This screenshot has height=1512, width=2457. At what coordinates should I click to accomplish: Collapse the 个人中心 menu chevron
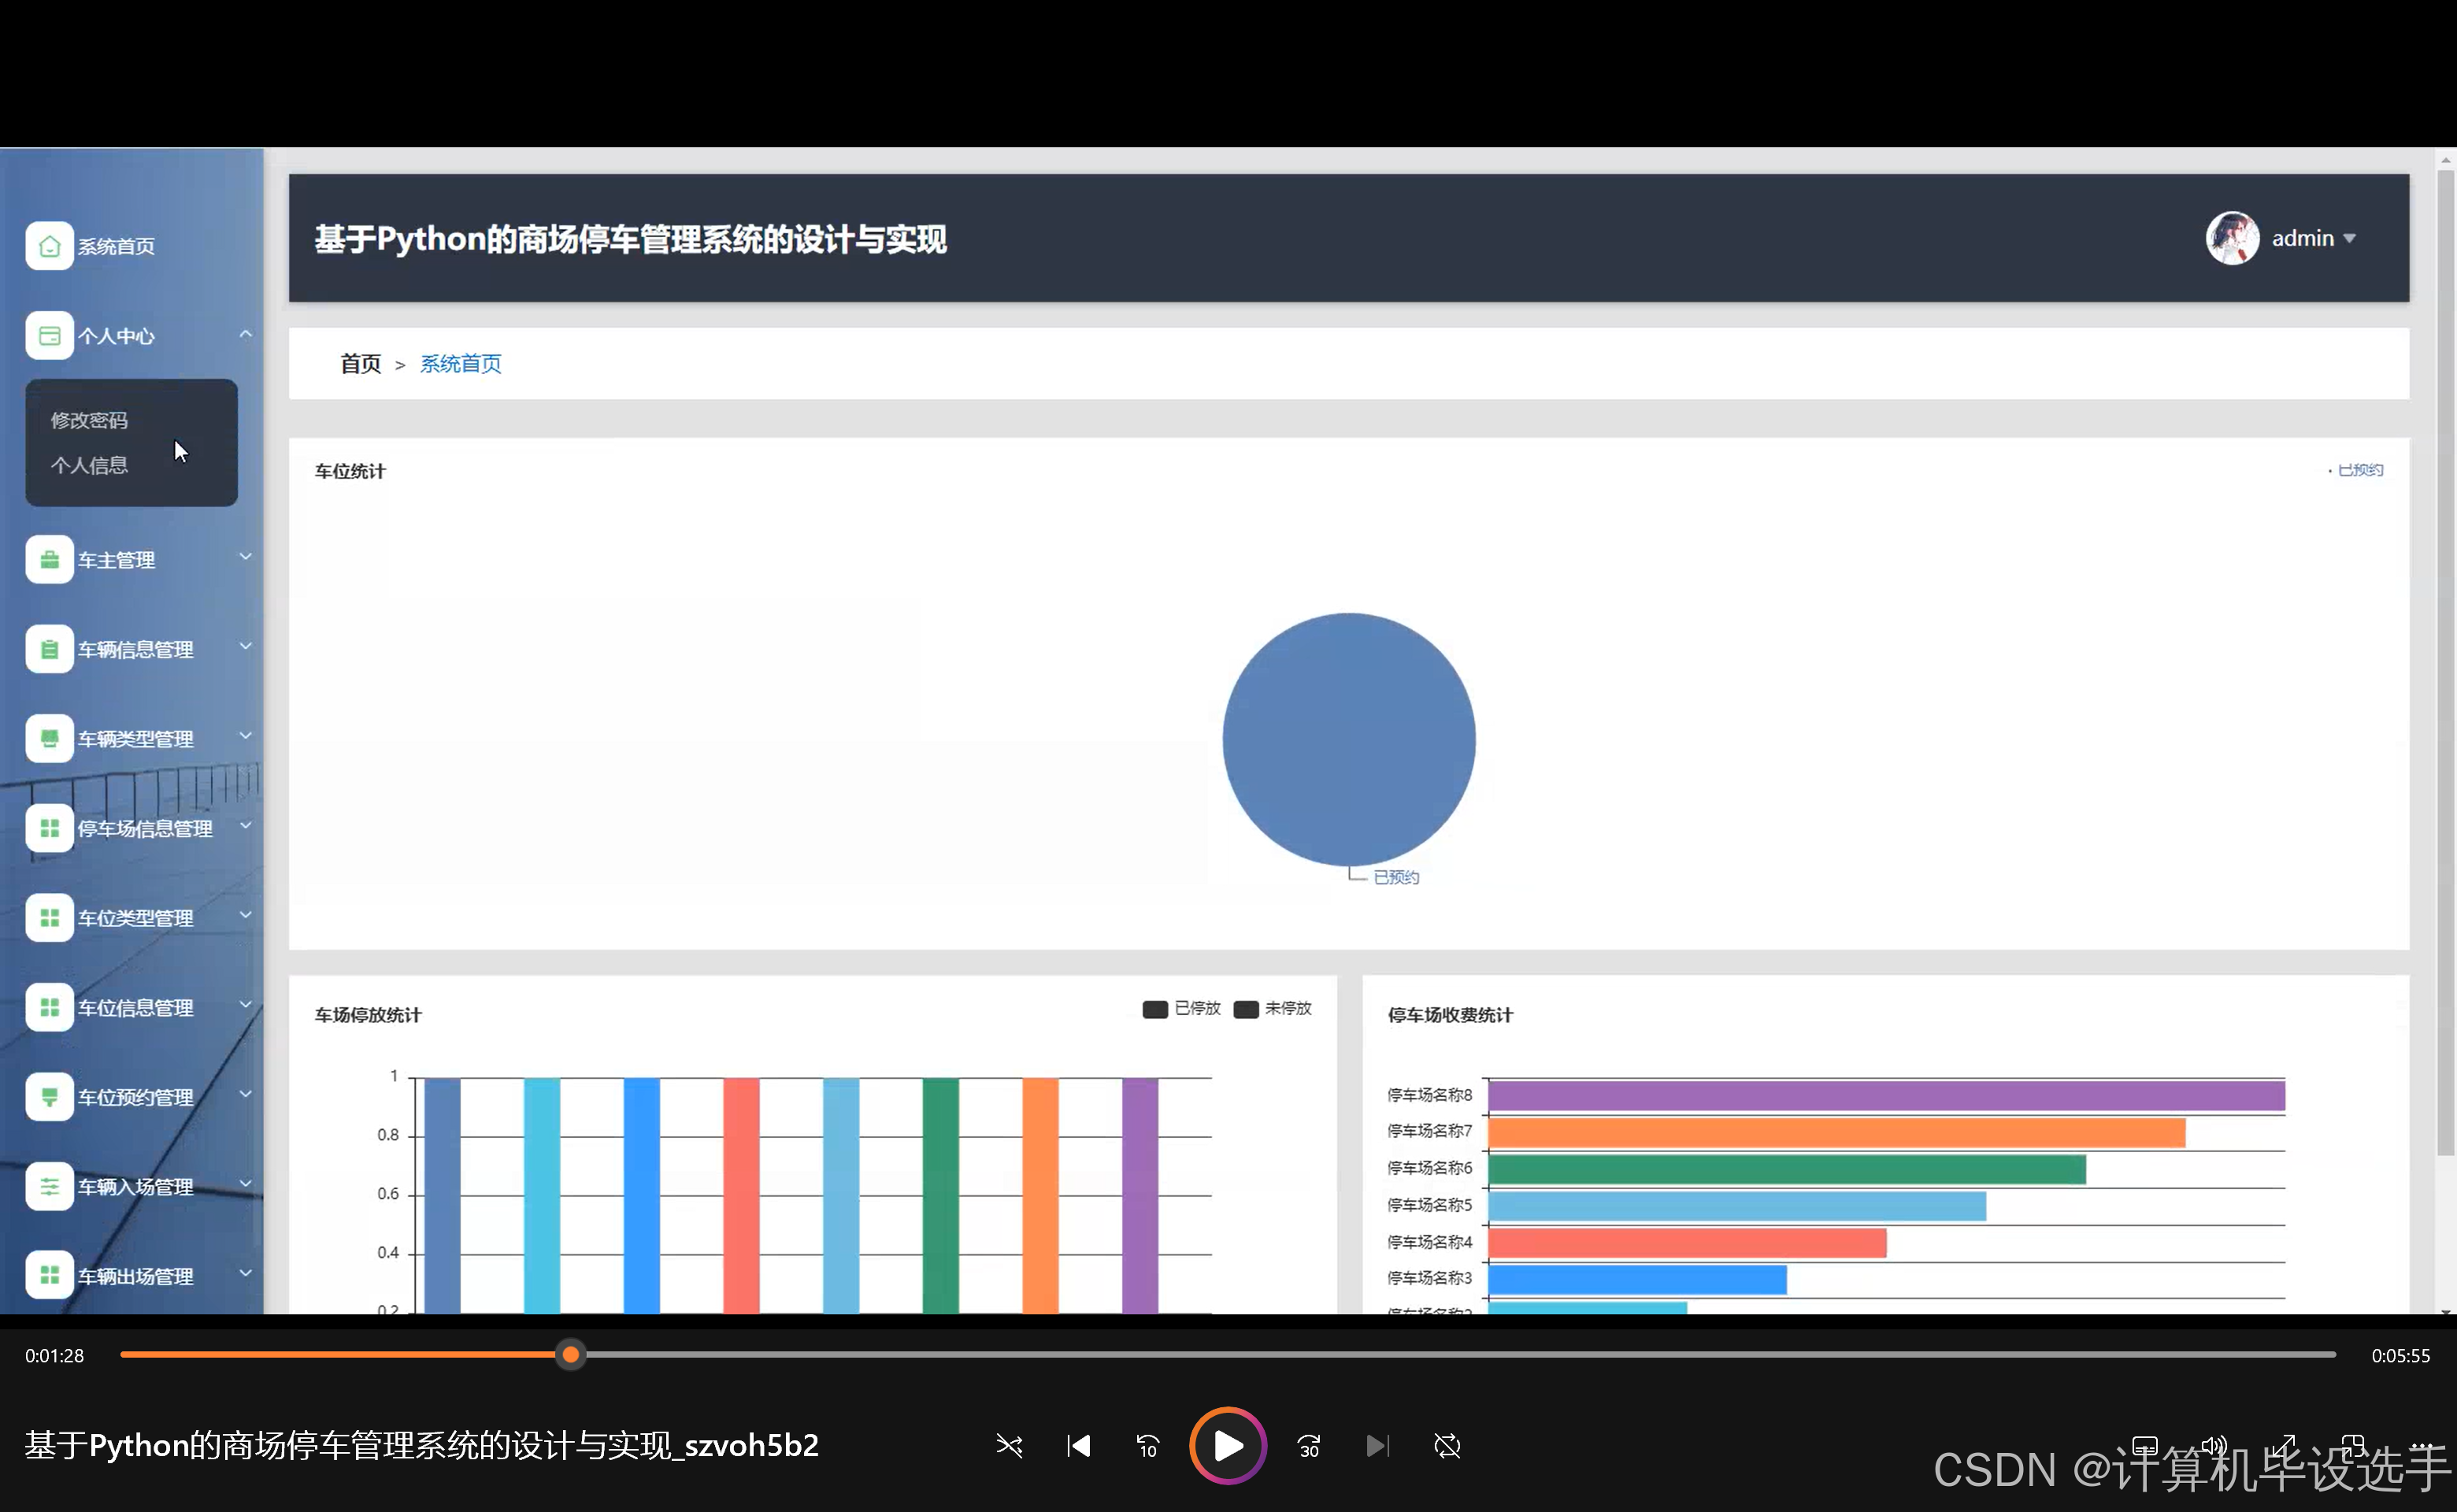[245, 334]
